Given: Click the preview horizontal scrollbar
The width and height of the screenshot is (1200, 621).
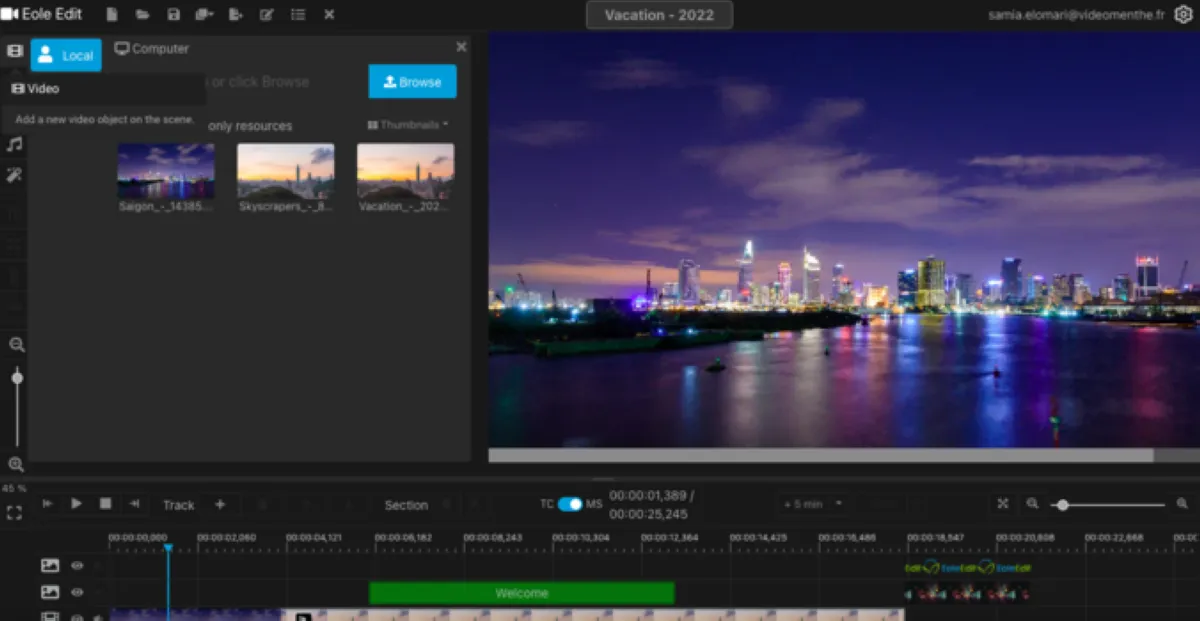Looking at the screenshot, I should [821, 455].
